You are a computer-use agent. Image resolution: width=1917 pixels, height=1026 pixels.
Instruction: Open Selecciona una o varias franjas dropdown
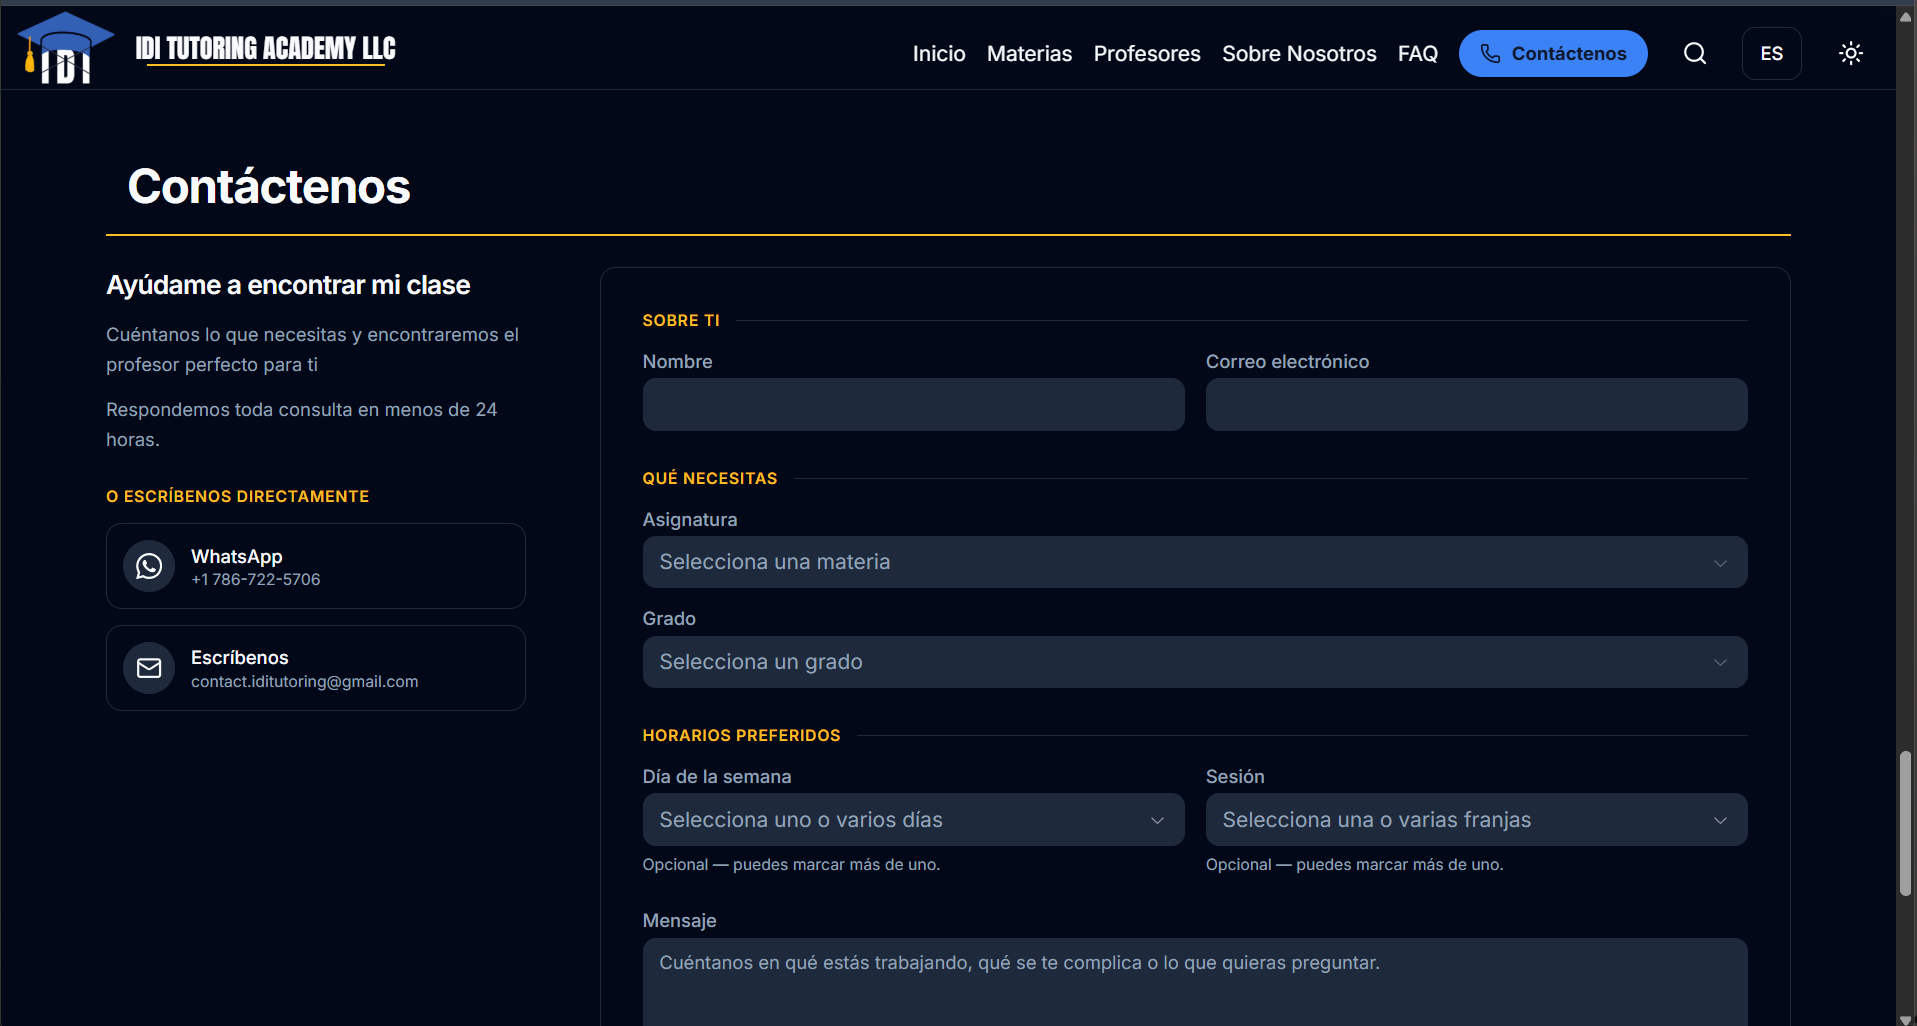point(1476,819)
